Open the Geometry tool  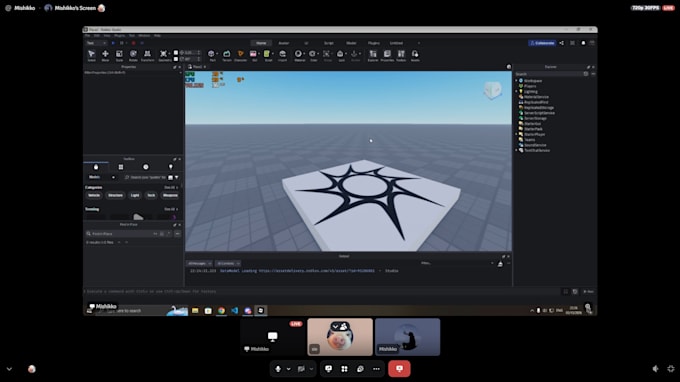tap(164, 55)
